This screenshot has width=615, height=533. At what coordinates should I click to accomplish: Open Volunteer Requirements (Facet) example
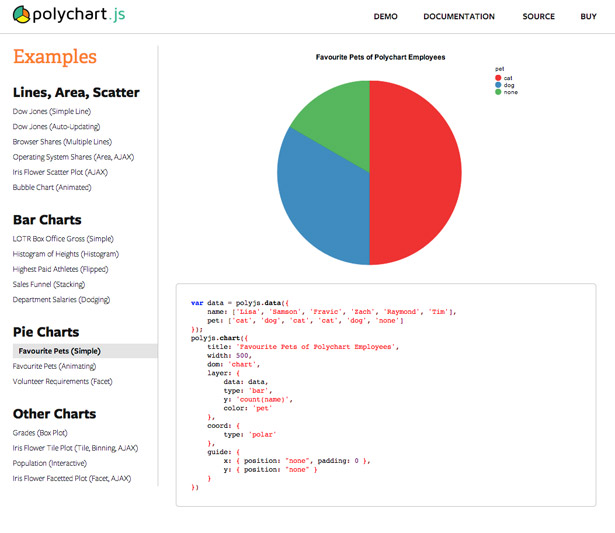(x=62, y=382)
